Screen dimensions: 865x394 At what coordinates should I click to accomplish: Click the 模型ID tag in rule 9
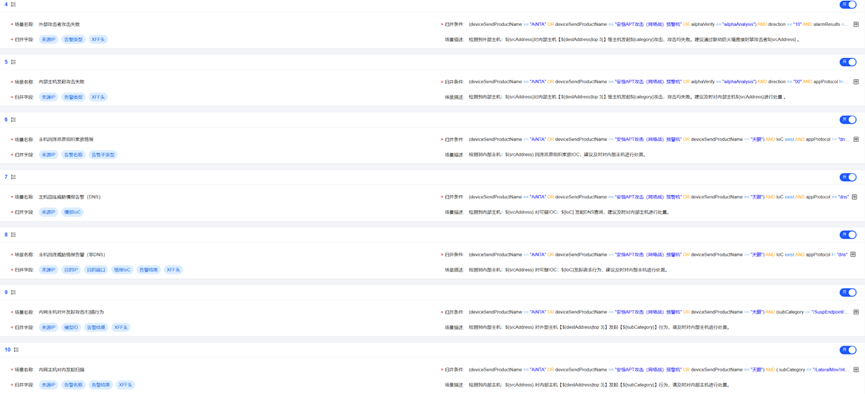(71, 327)
